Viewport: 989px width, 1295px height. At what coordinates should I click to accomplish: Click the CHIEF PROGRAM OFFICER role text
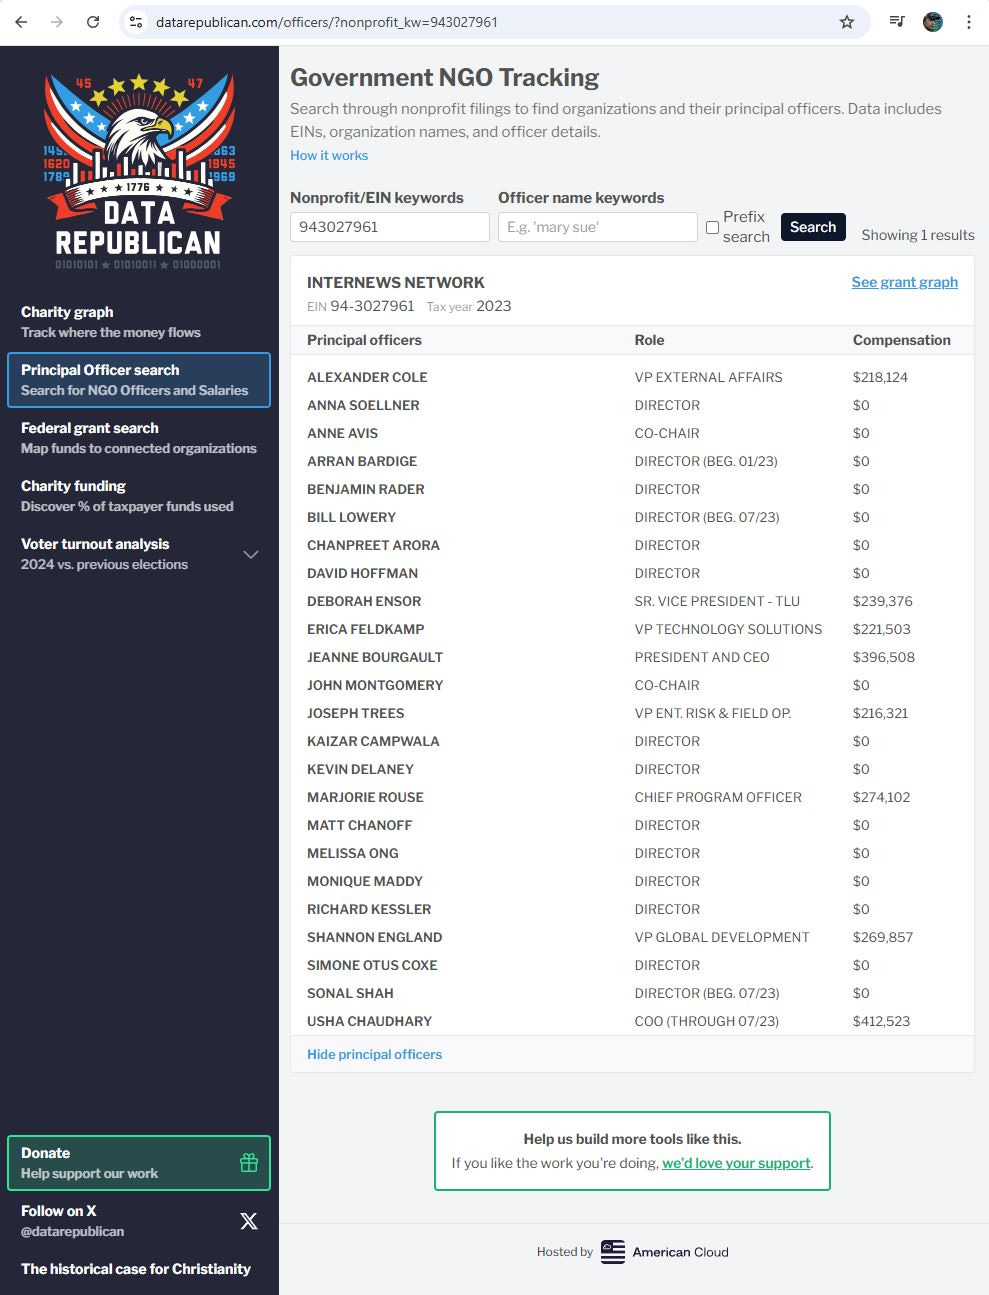coord(718,797)
